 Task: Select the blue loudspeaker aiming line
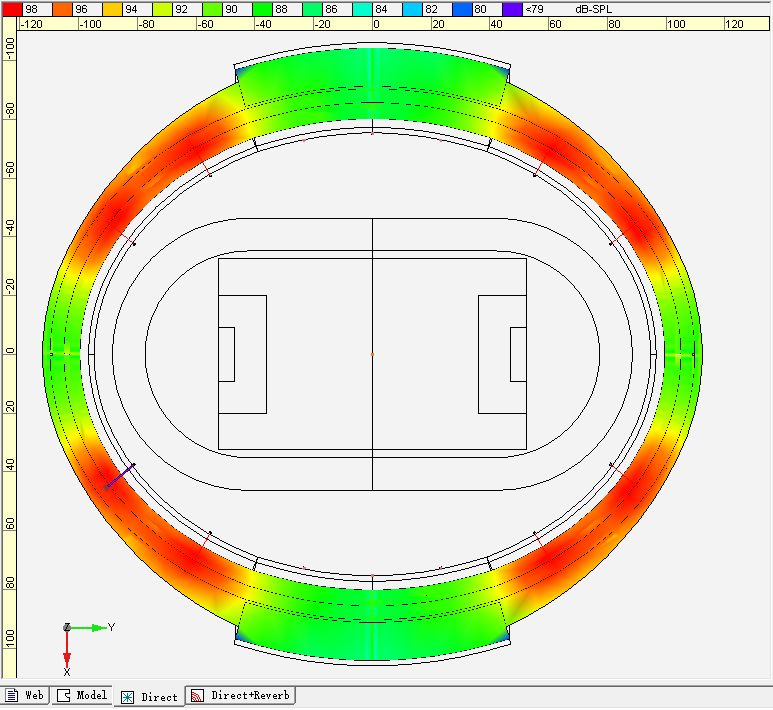120,476
